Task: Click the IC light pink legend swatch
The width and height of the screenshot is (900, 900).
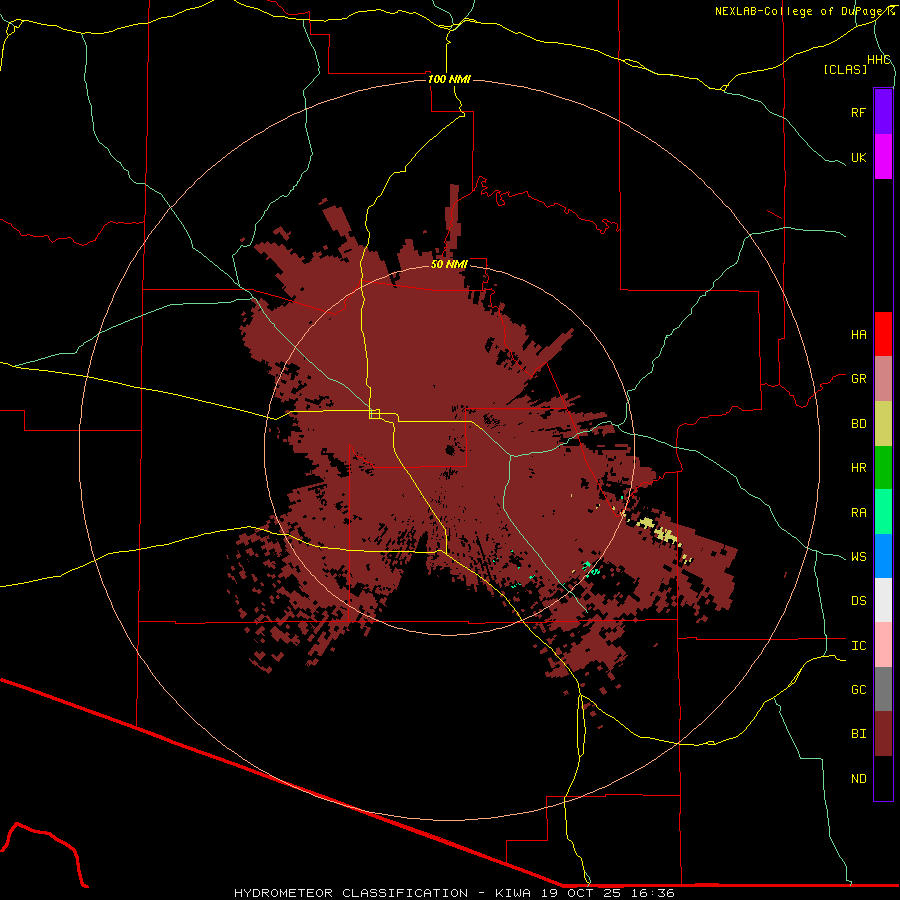Action: click(x=883, y=645)
